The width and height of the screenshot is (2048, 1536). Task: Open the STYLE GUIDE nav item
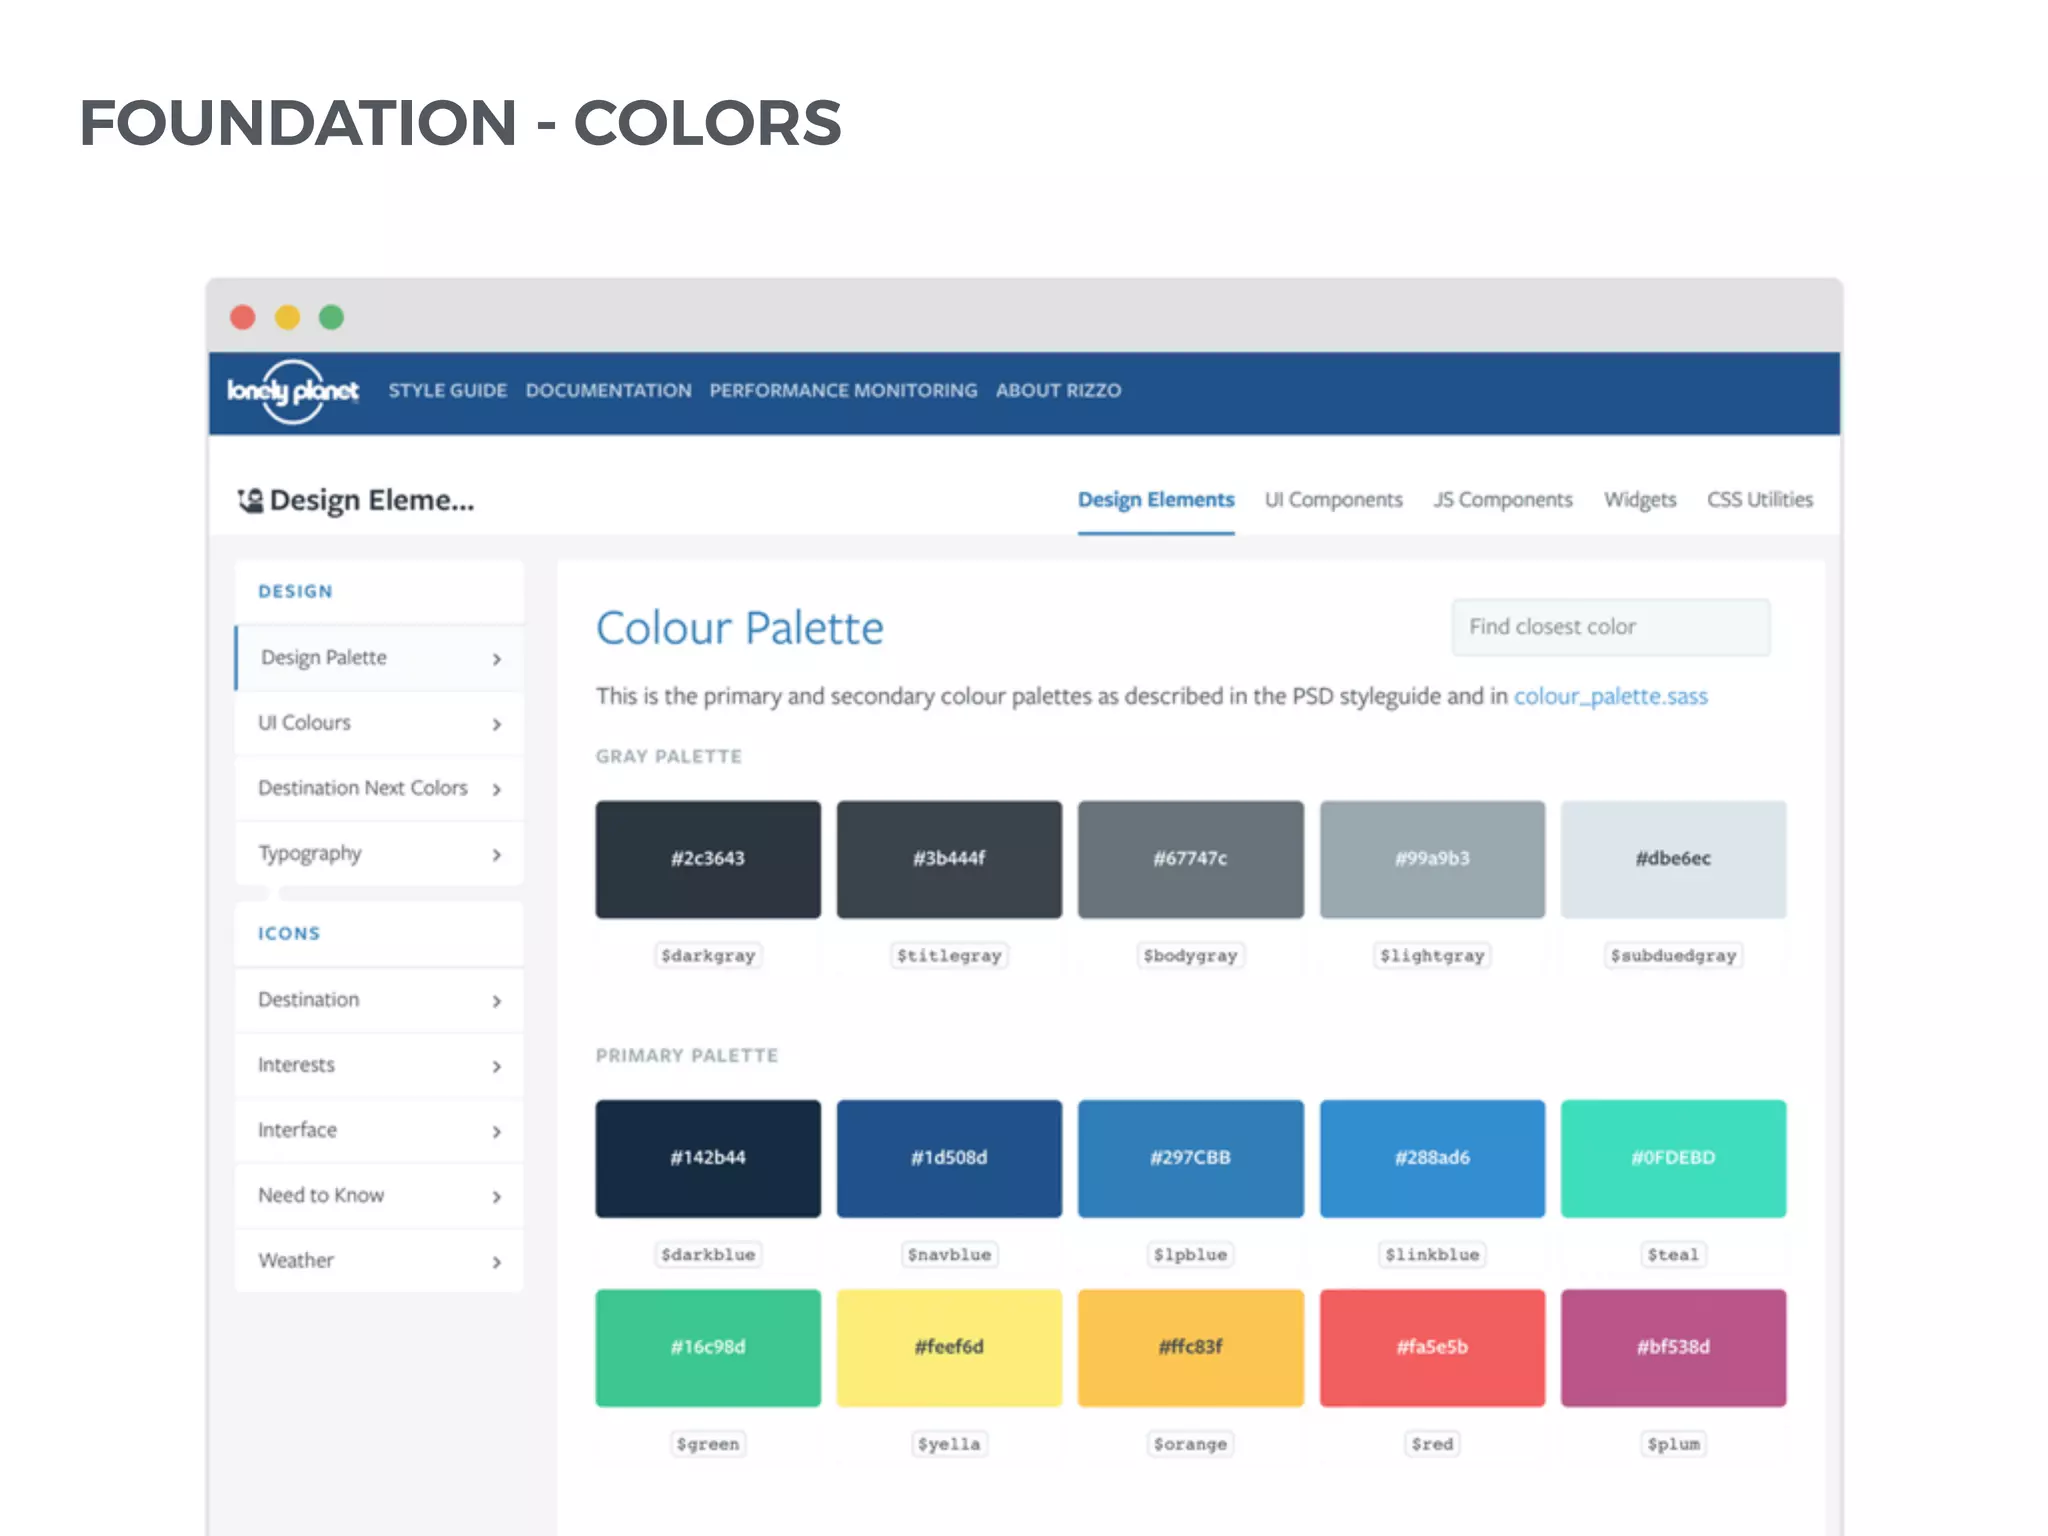coord(447,390)
